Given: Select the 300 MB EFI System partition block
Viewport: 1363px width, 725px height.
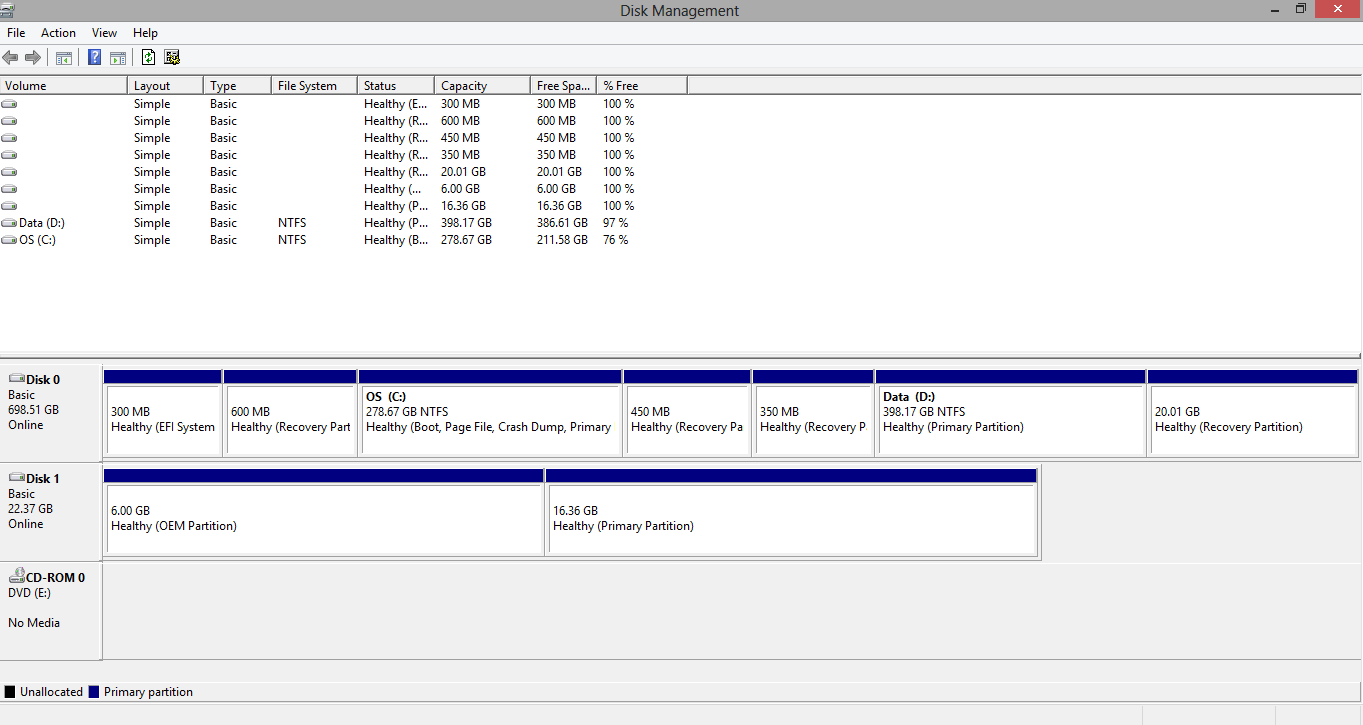Looking at the screenshot, I should 163,415.
